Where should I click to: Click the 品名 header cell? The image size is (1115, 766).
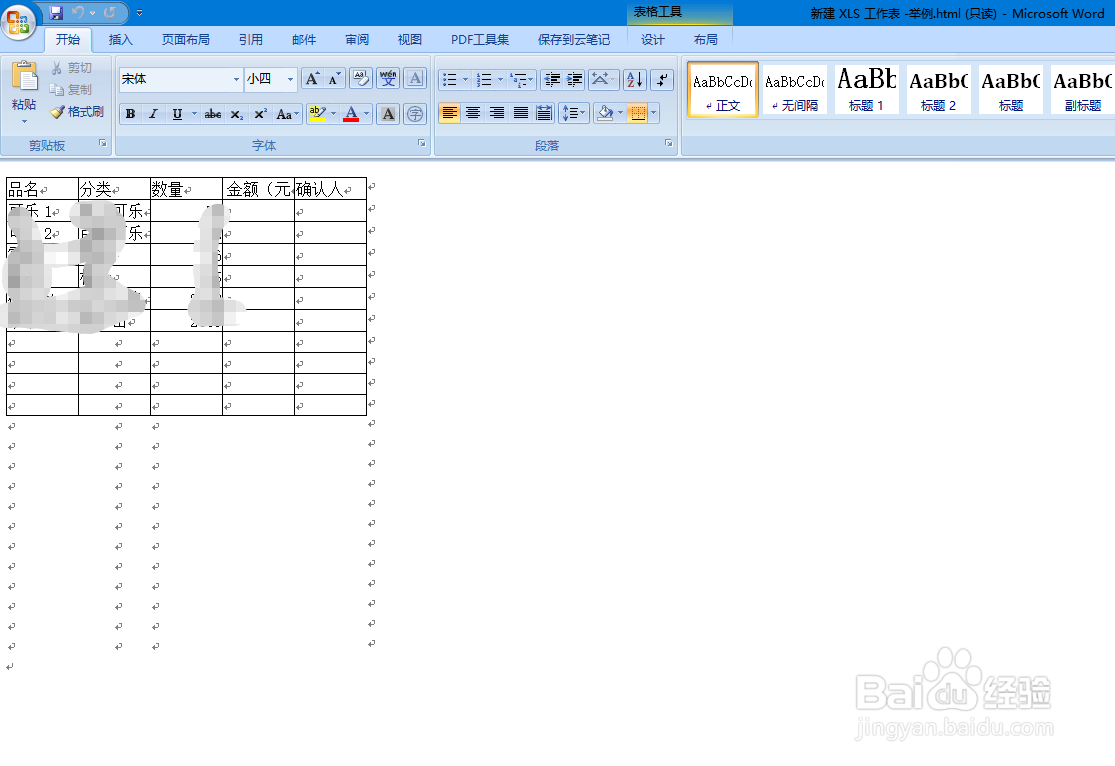42,189
